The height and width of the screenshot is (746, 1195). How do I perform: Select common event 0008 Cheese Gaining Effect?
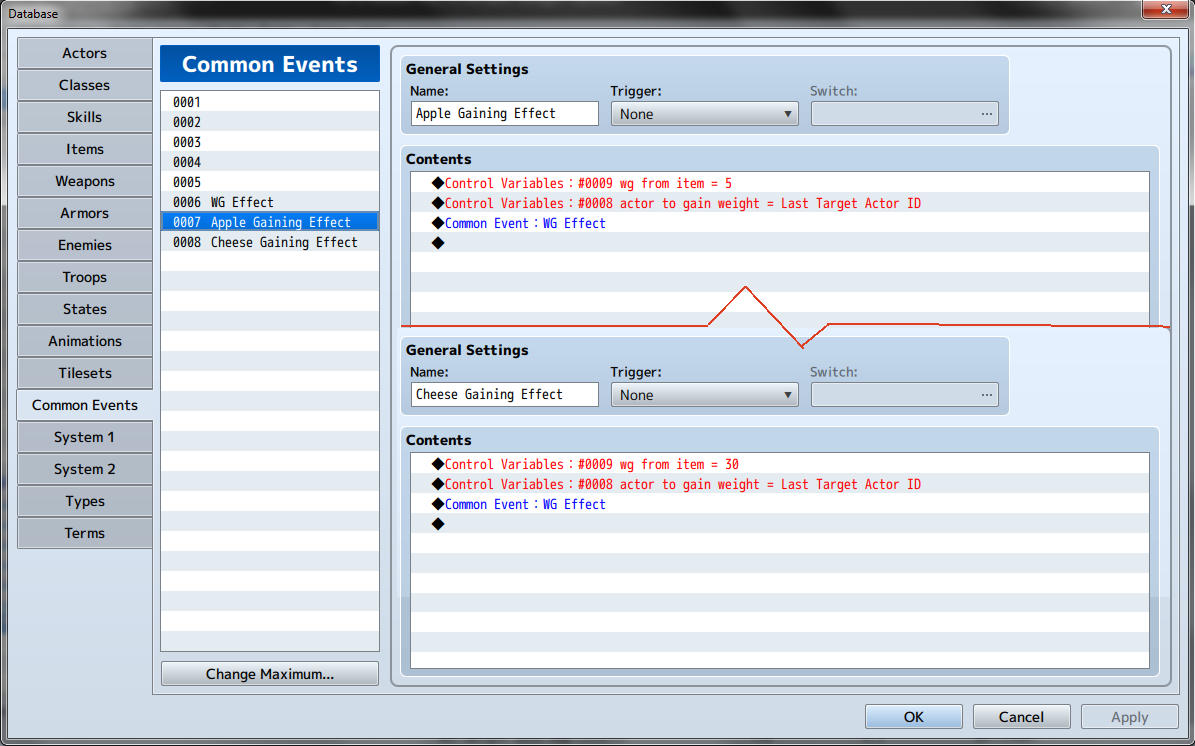click(x=269, y=242)
